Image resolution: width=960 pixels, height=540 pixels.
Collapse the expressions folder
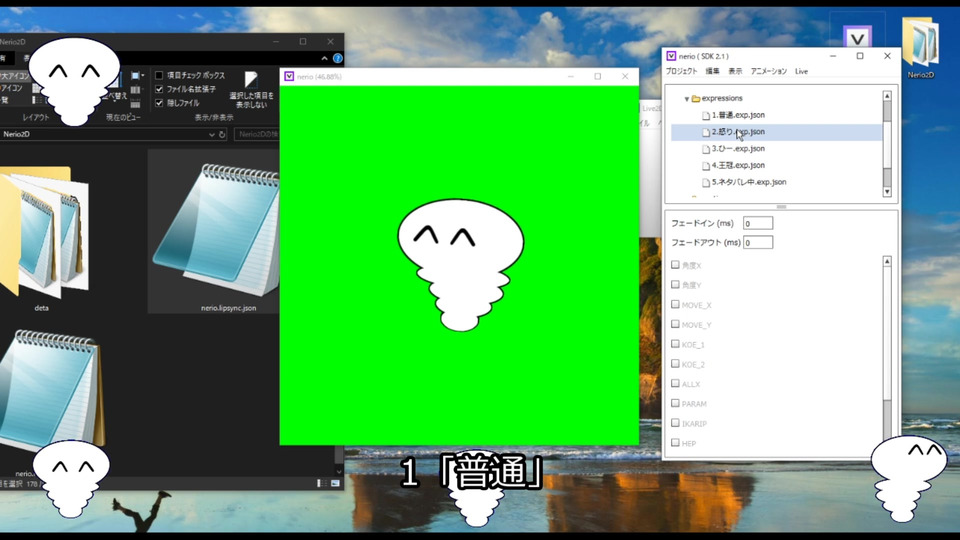coord(686,99)
